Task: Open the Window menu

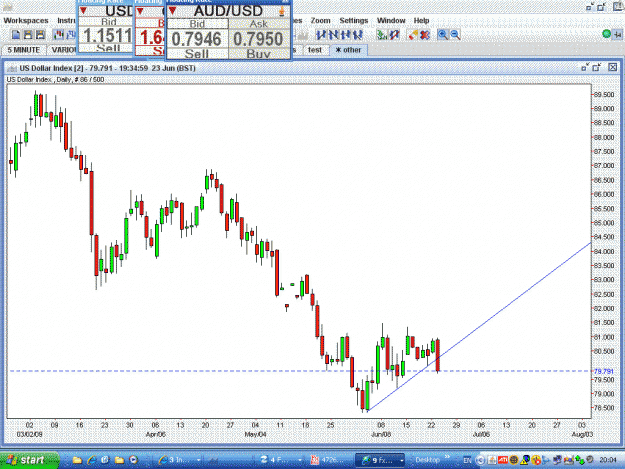Action: pyautogui.click(x=391, y=20)
